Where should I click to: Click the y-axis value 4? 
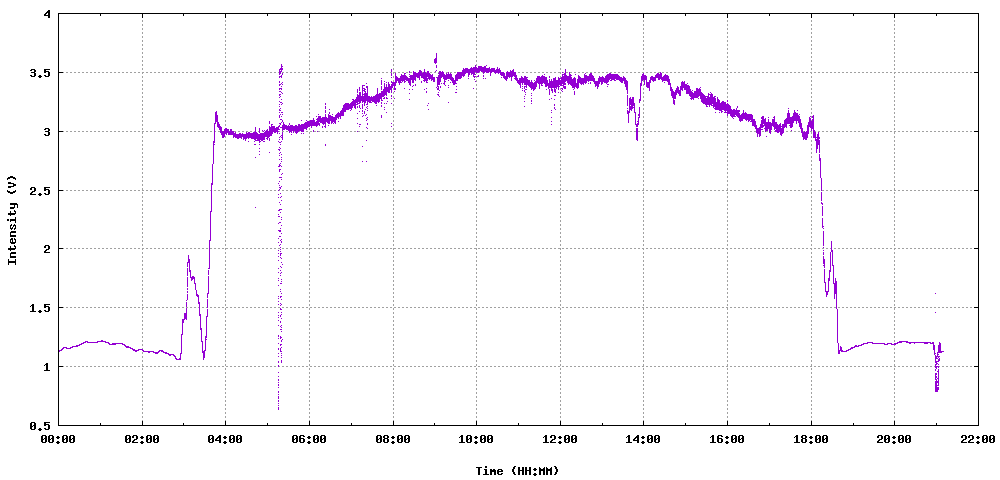48,14
